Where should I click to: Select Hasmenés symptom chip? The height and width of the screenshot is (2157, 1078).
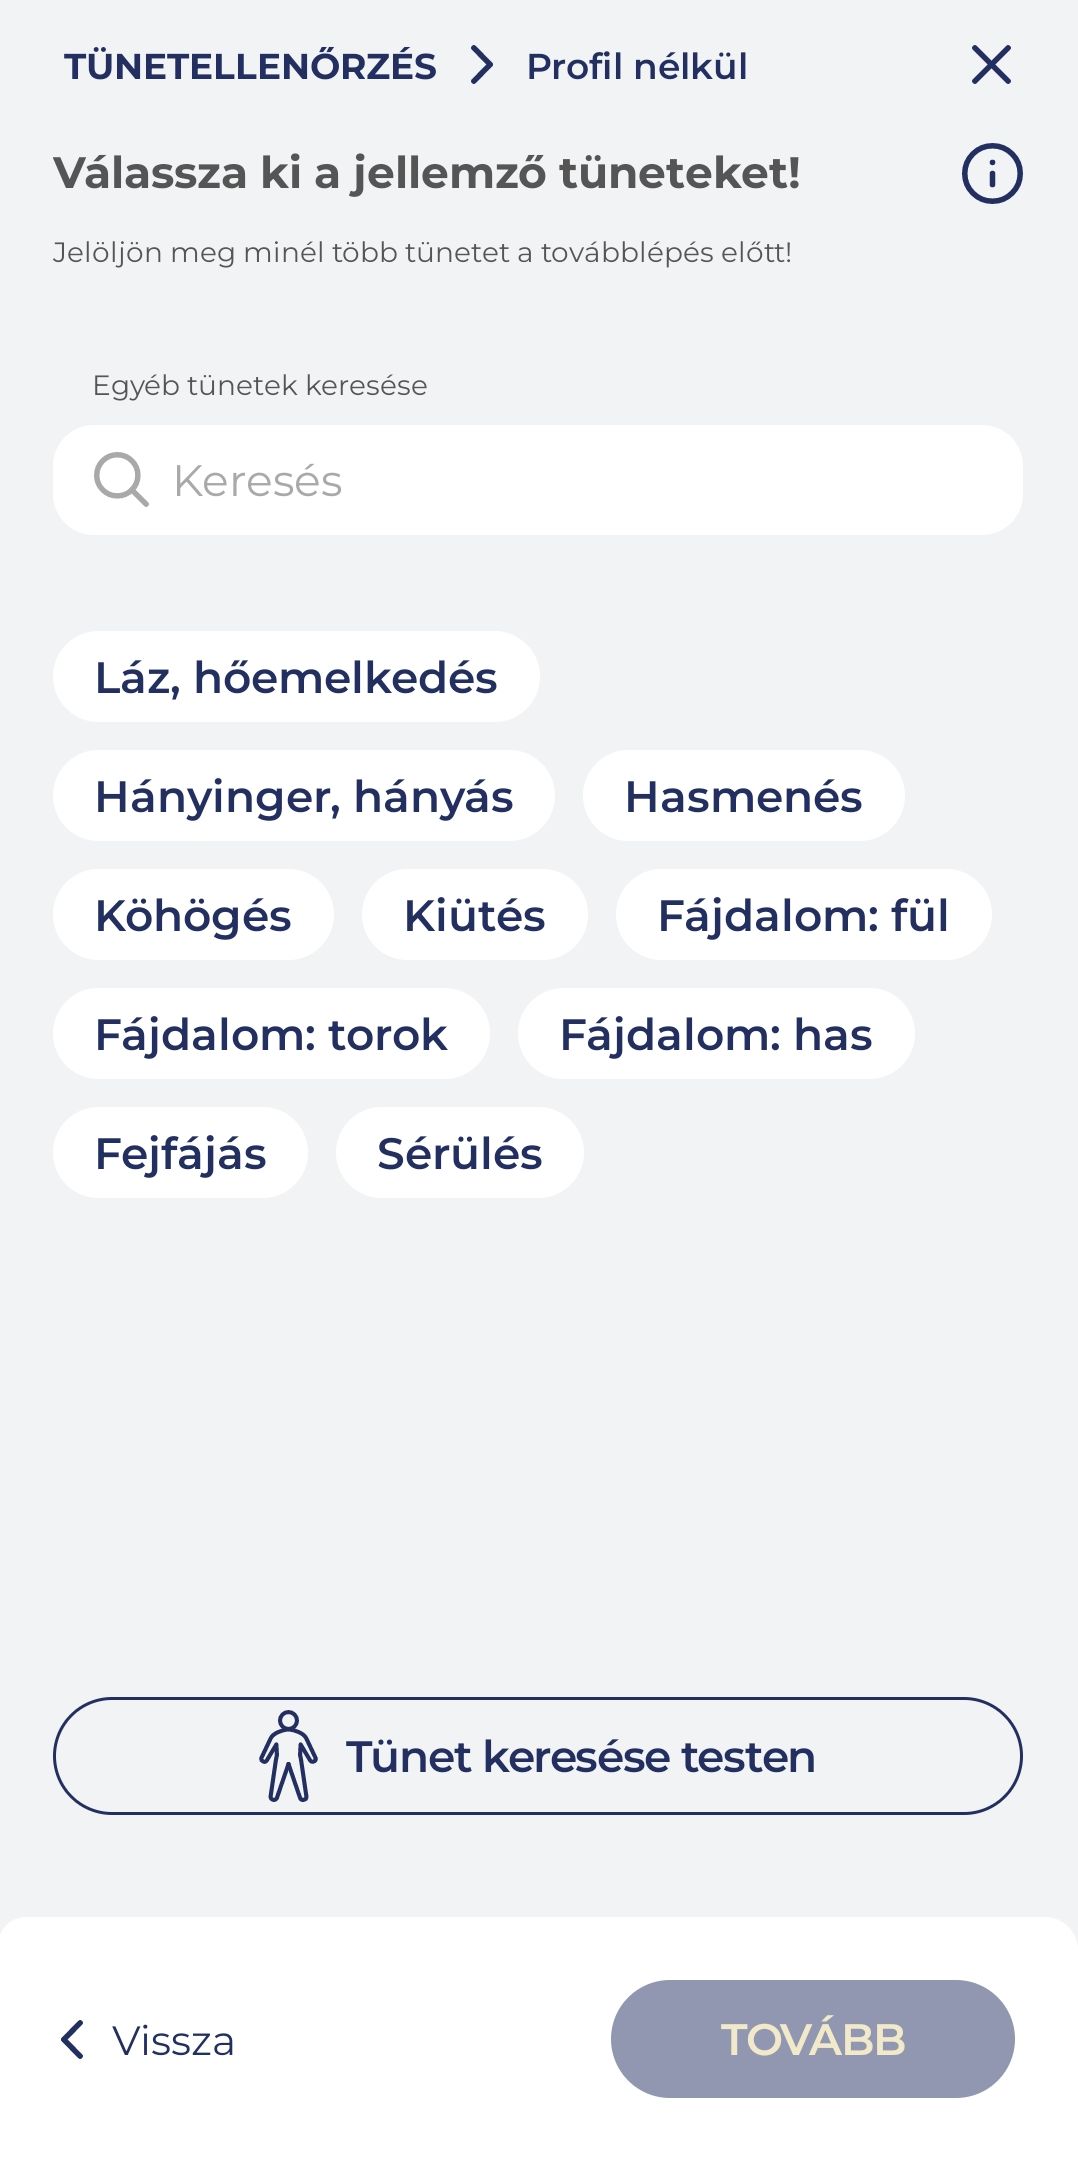[x=743, y=796]
